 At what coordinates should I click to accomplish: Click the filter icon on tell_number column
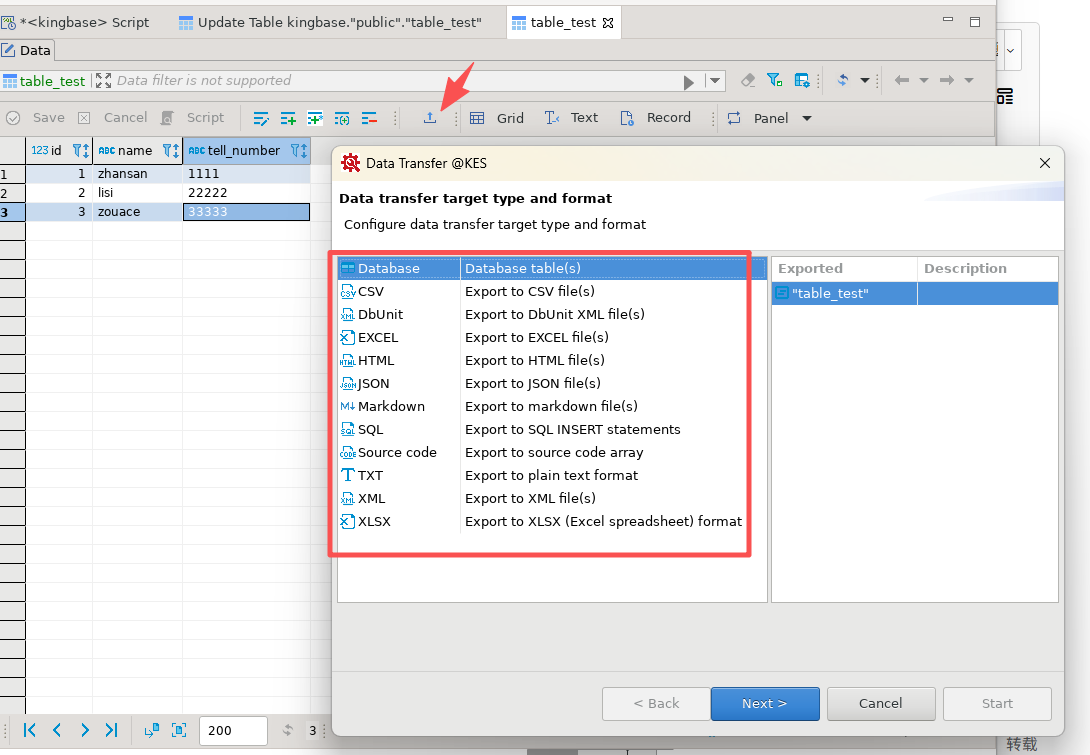(298, 150)
